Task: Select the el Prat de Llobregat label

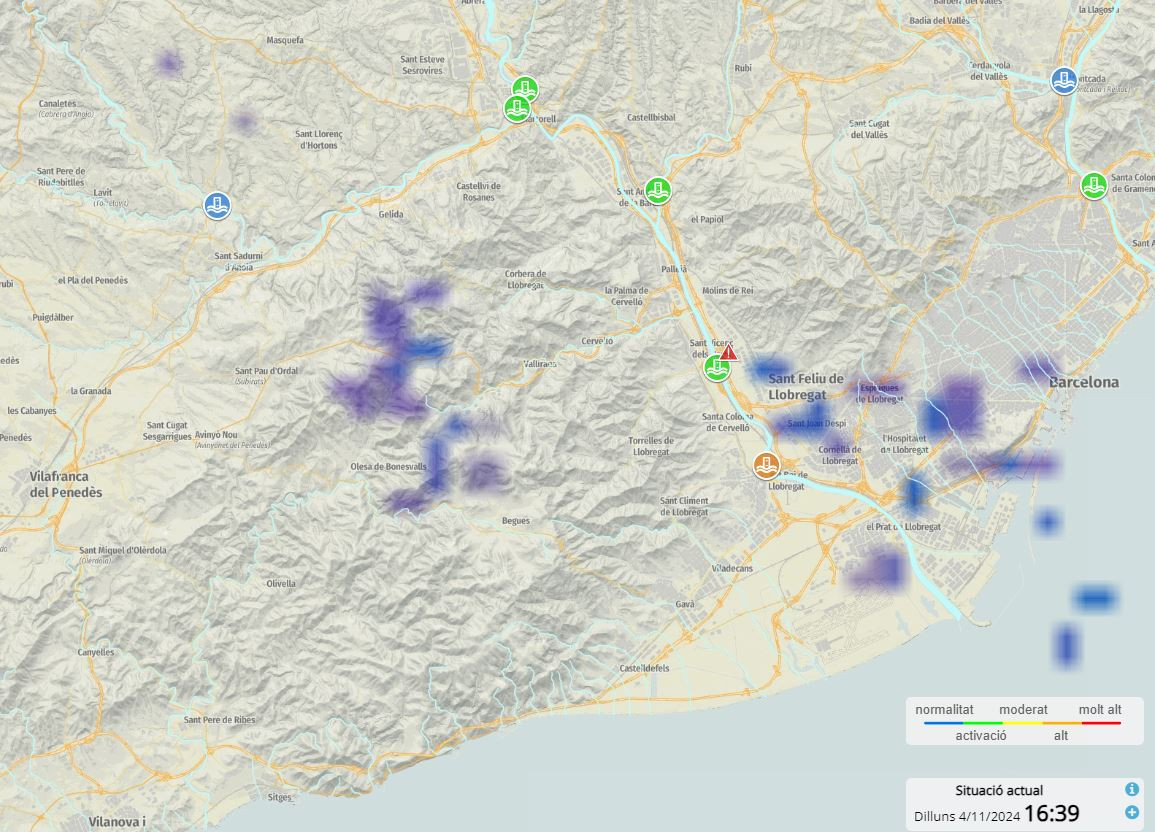Action: click(x=903, y=527)
